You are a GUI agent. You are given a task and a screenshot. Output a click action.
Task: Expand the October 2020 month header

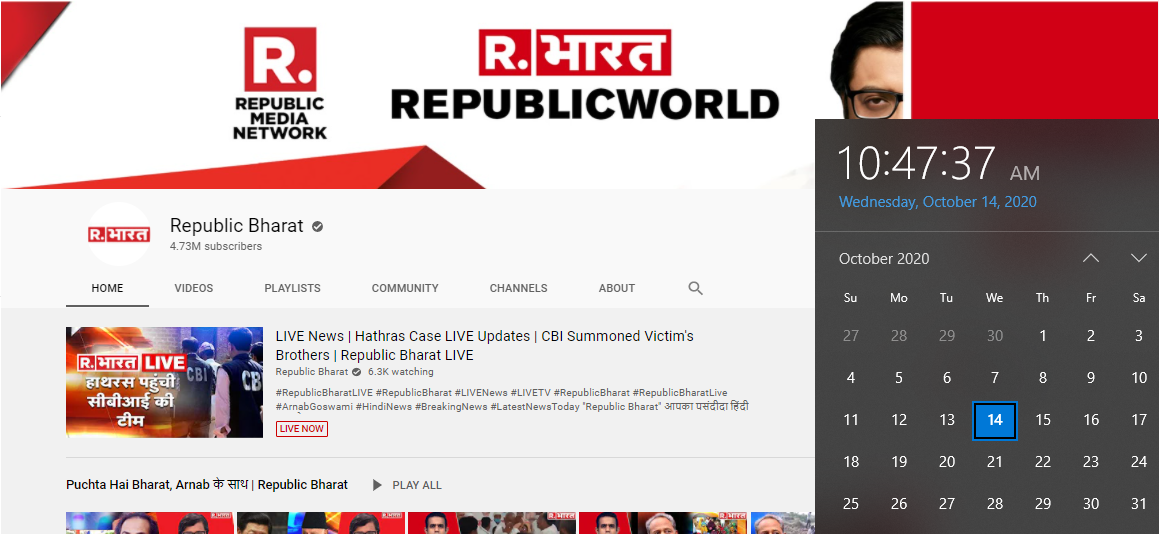click(884, 259)
